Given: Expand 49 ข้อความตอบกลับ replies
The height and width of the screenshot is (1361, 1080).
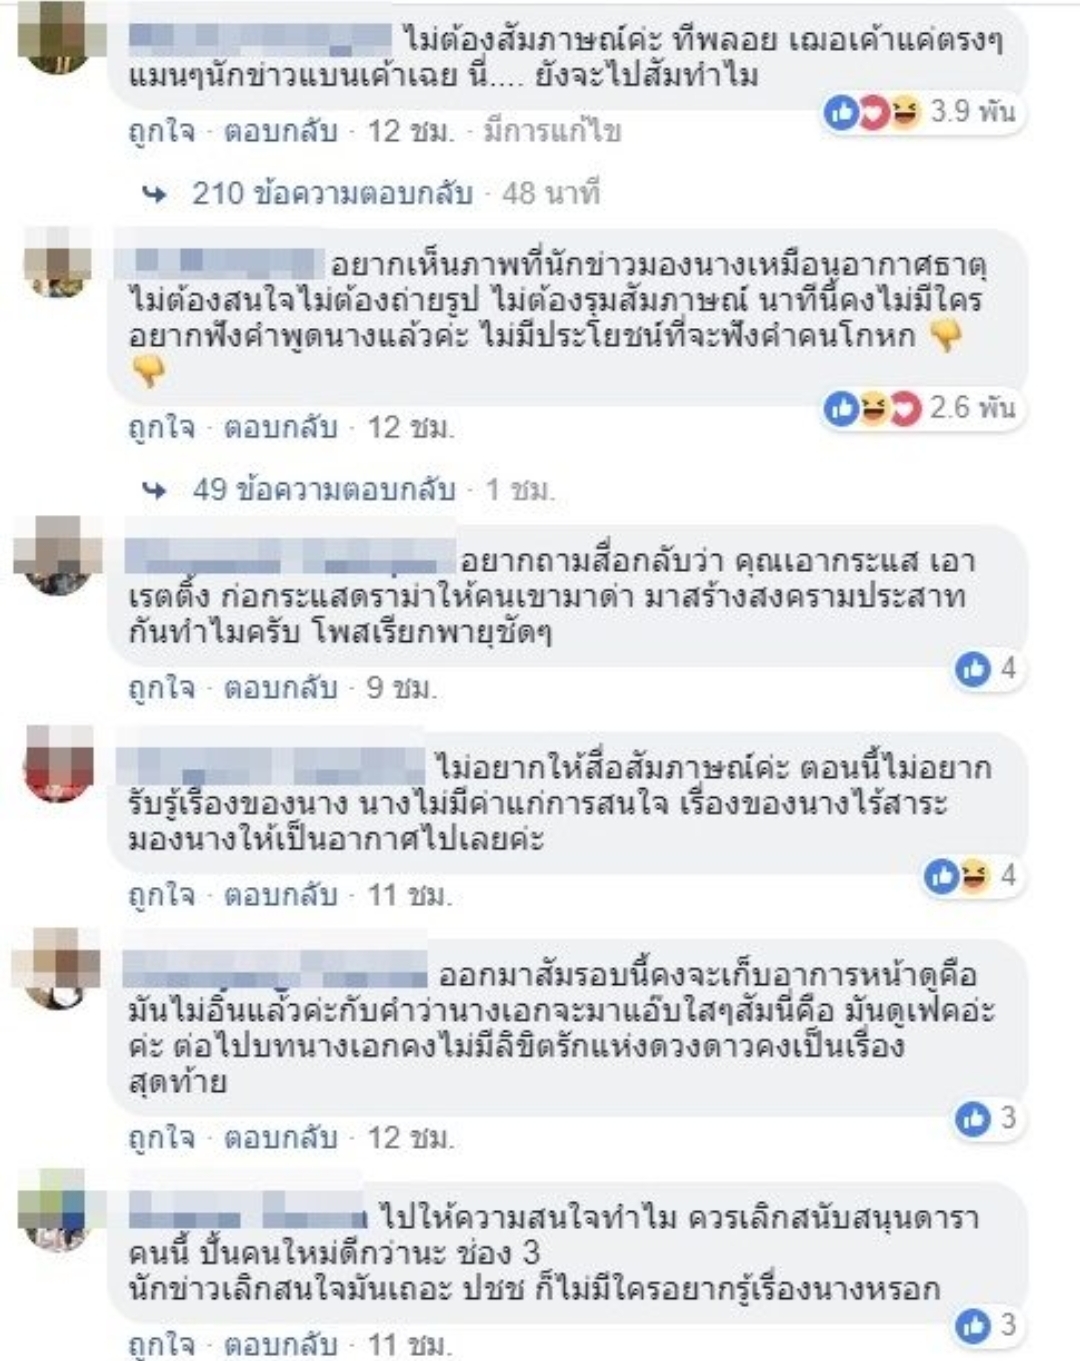Looking at the screenshot, I should coord(324,489).
